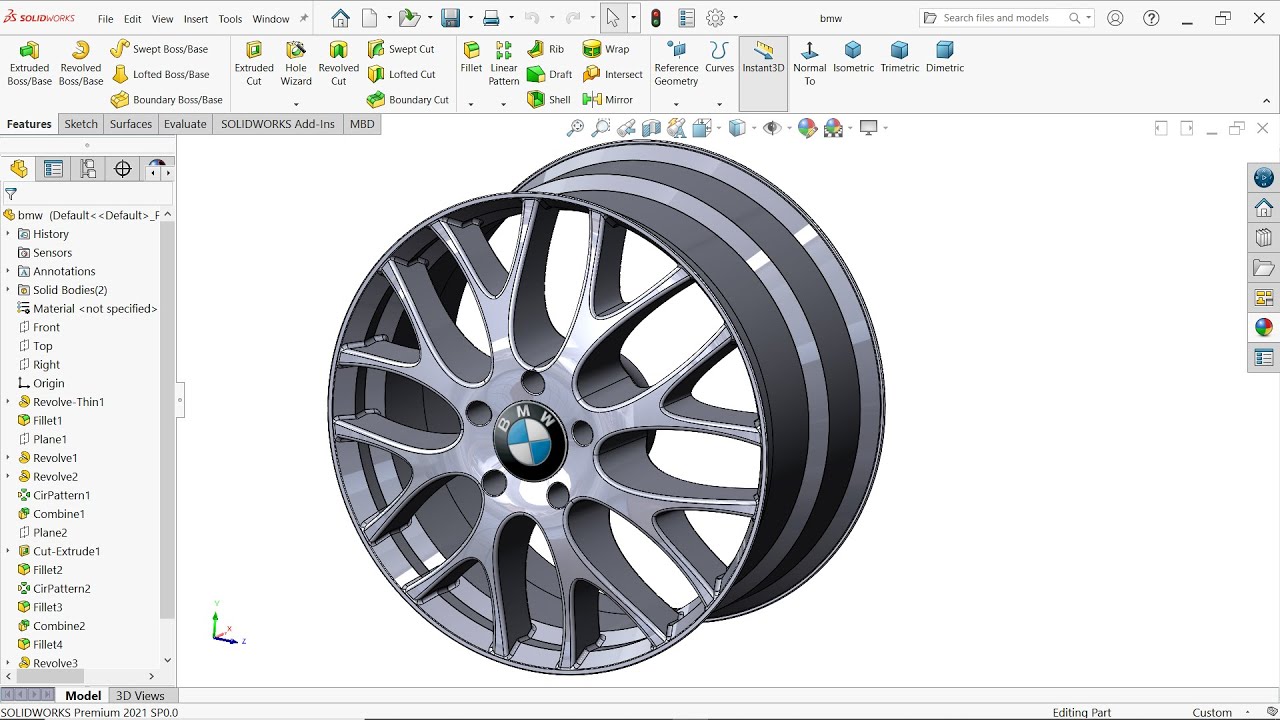1280x720 pixels.
Task: Click the Mirror tool
Action: 608,100
